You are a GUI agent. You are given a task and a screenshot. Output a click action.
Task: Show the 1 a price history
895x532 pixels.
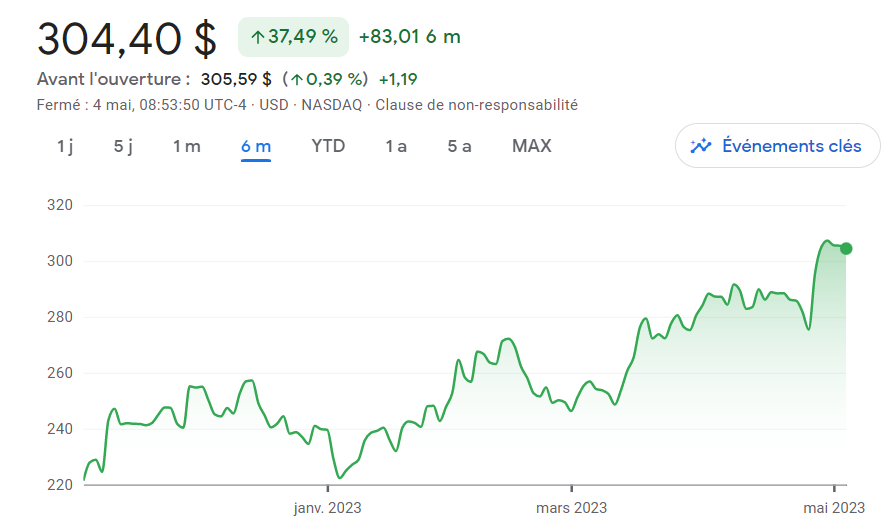(x=396, y=146)
